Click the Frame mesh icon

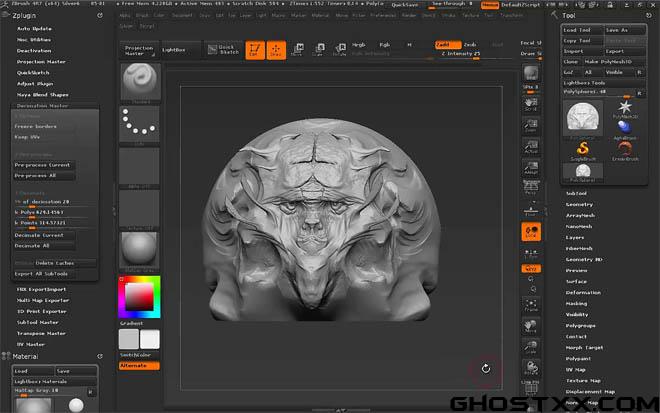click(x=531, y=305)
